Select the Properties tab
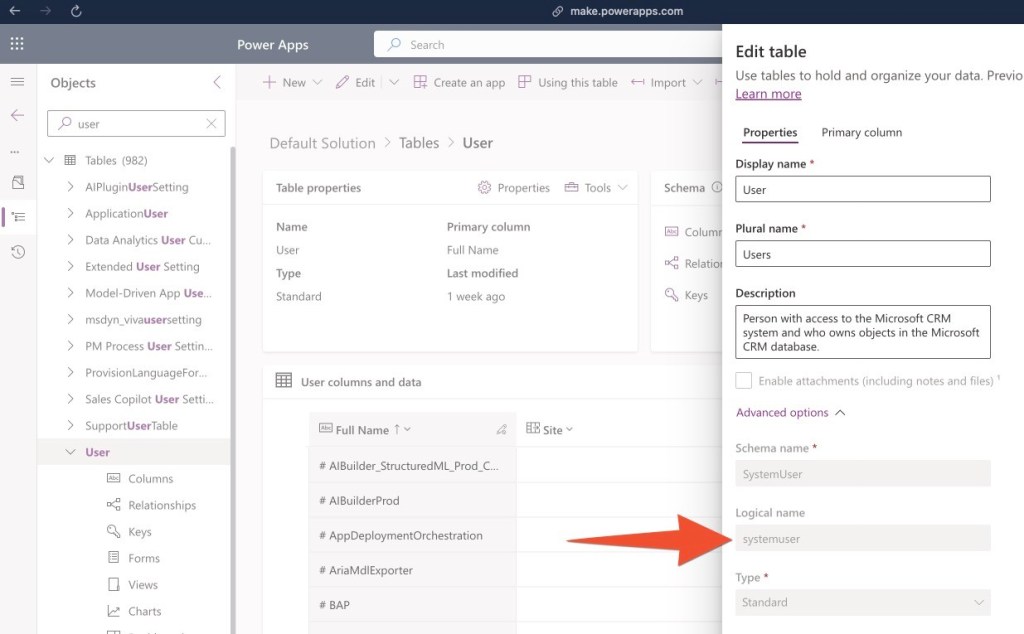The image size is (1024, 634). (x=770, y=133)
